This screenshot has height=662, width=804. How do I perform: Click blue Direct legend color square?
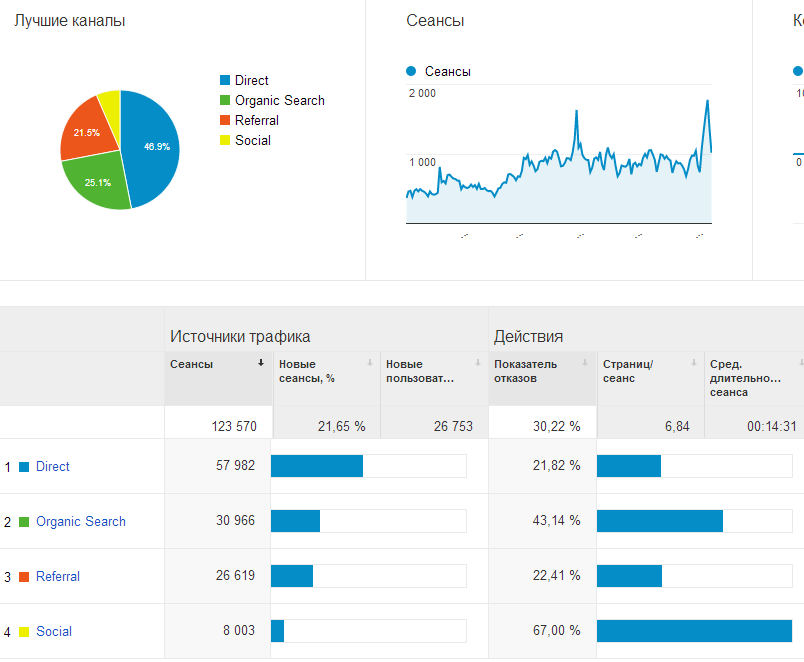coord(225,81)
